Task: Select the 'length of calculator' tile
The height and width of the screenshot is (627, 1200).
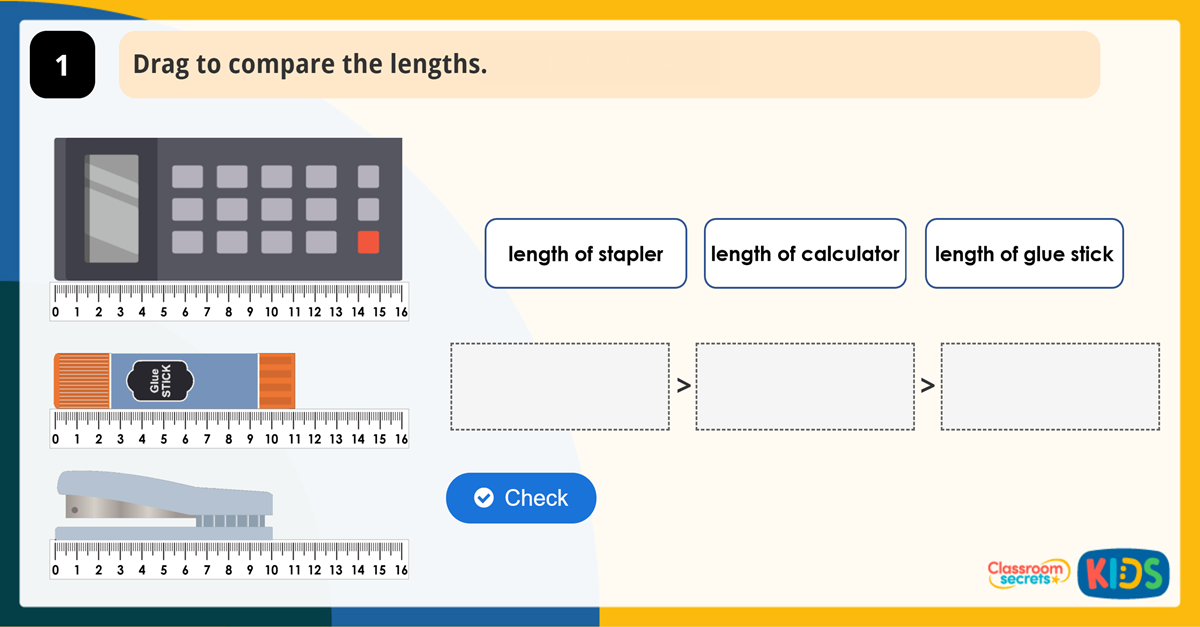Action: (x=805, y=253)
